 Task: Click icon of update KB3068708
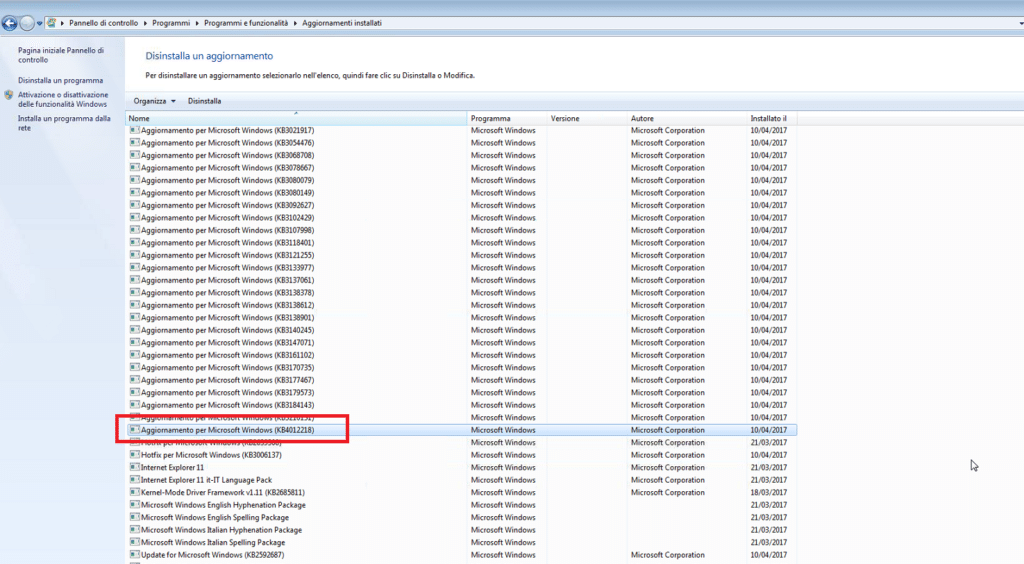click(x=135, y=155)
